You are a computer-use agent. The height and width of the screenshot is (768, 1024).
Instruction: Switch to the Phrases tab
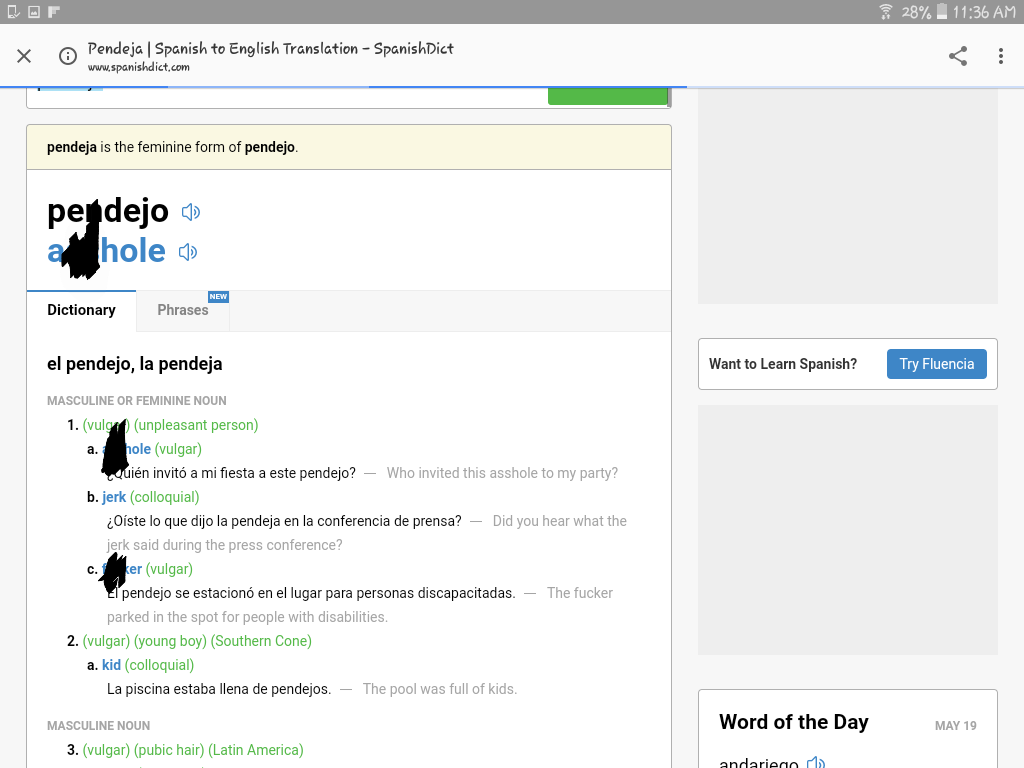click(183, 310)
